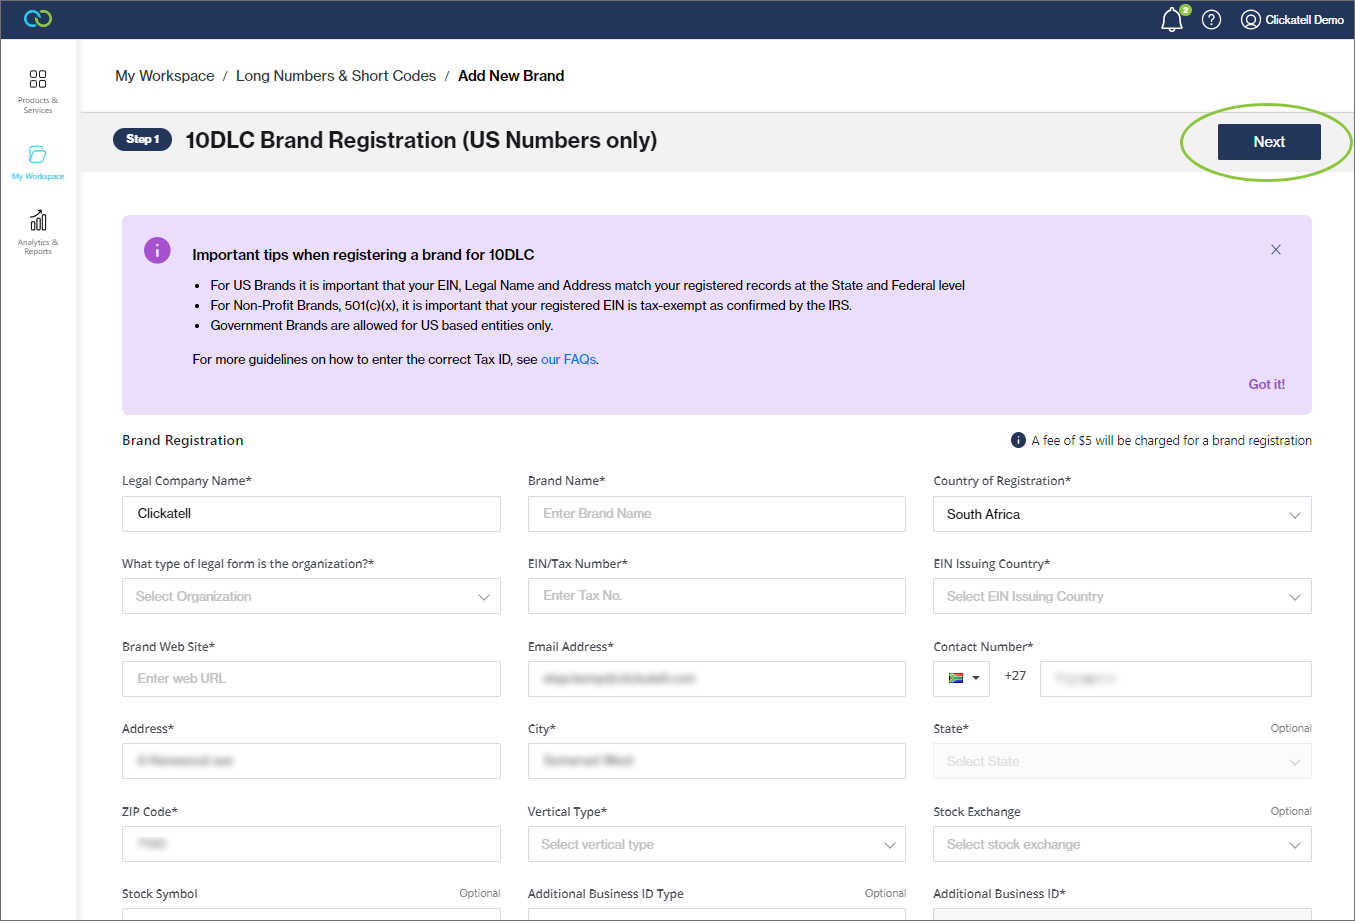
Task: Open Products & Services in sidebar
Action: click(38, 90)
